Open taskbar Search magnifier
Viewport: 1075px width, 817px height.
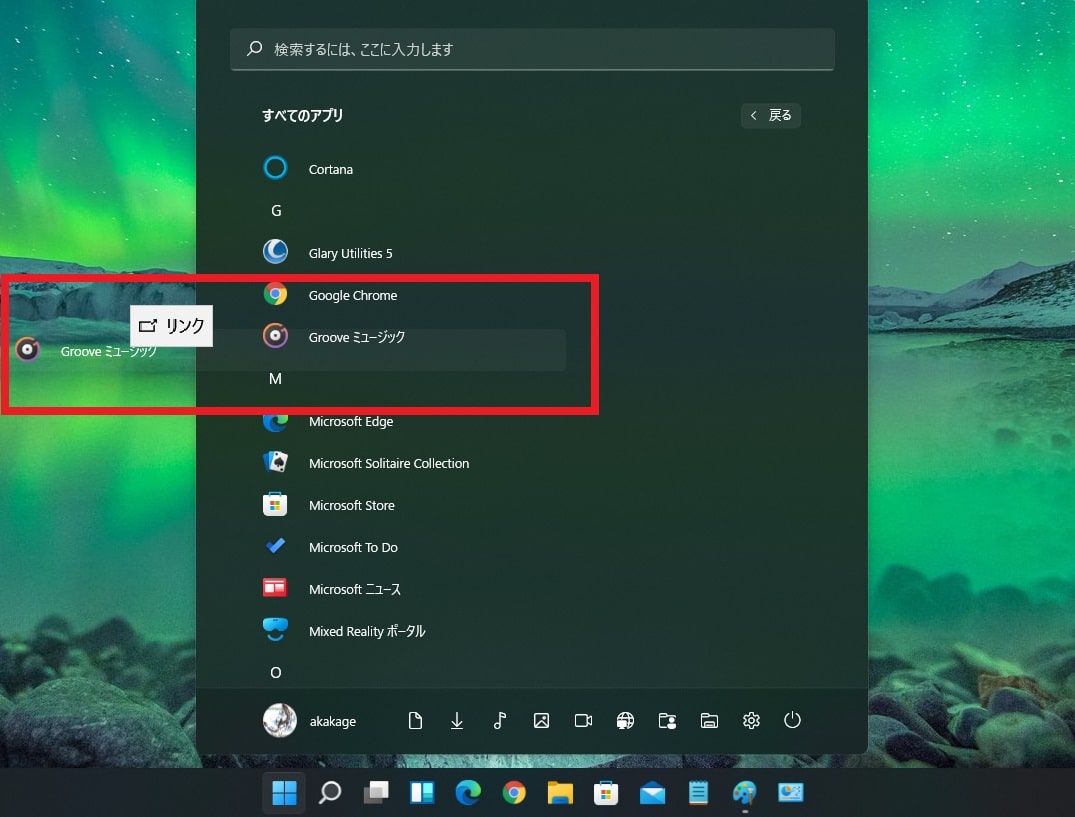pos(330,792)
